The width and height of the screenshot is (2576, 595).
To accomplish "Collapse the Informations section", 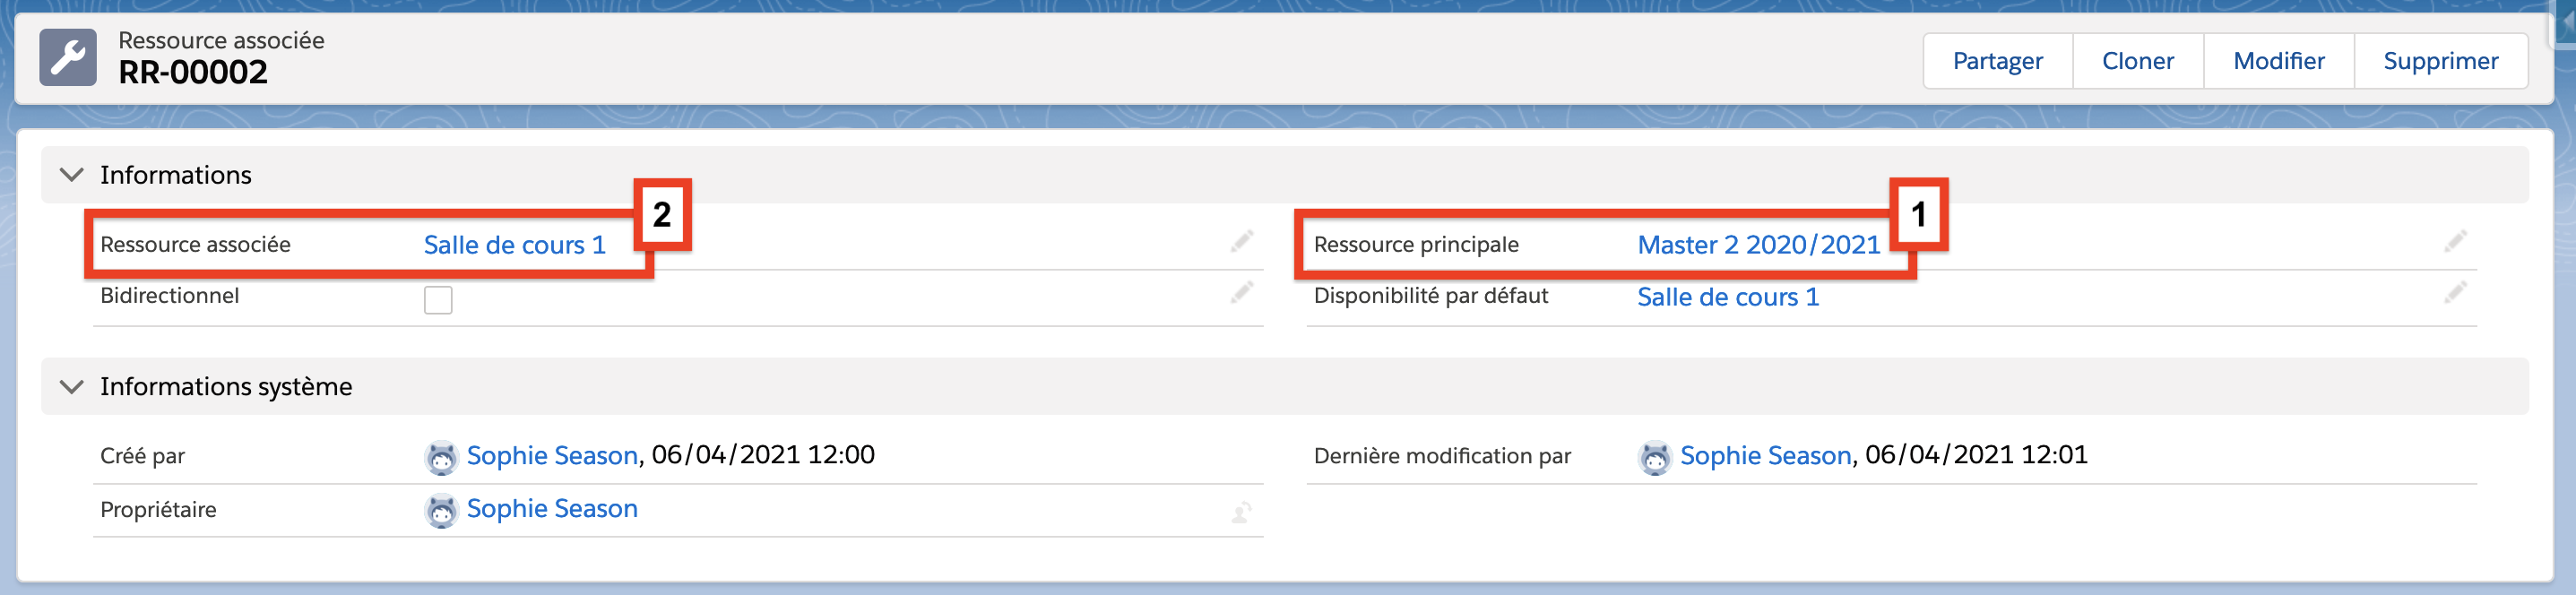I will (70, 173).
